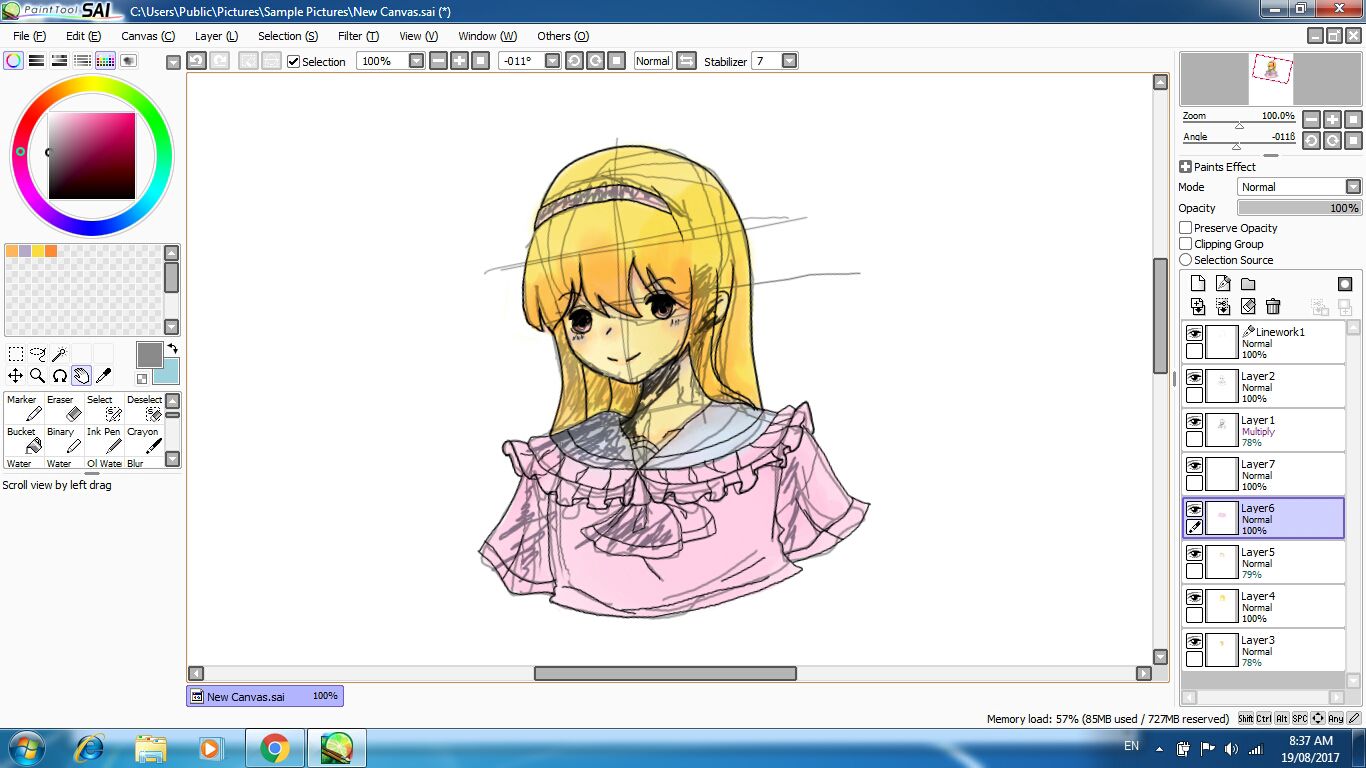Screen dimensions: 1366x768
Task: Select the New Canvas.sai document tab
Action: (x=265, y=696)
